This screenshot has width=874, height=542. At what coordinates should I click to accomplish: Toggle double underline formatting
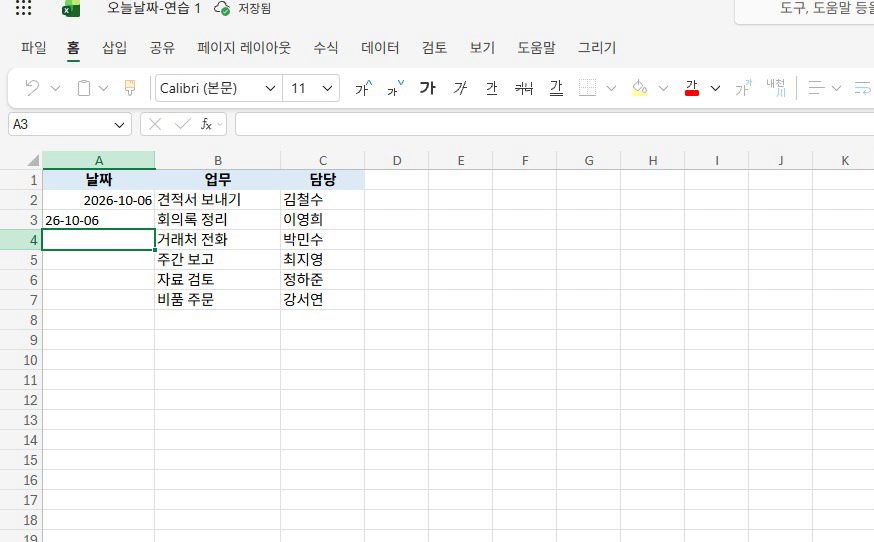pos(556,88)
